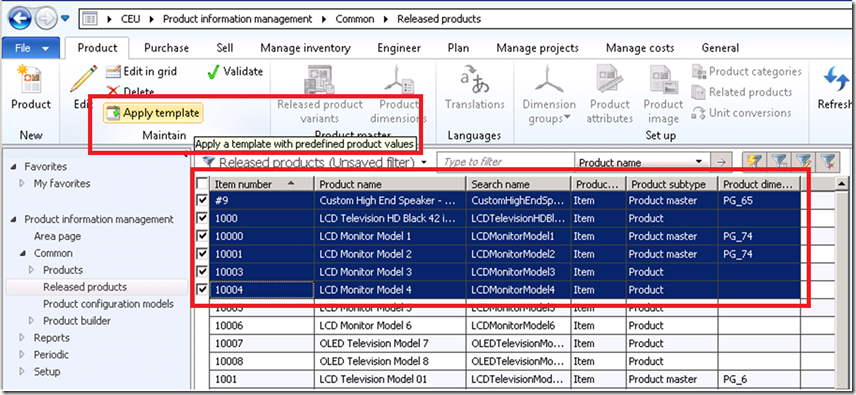Click Edit in grid
856x395 pixels.
[141, 71]
